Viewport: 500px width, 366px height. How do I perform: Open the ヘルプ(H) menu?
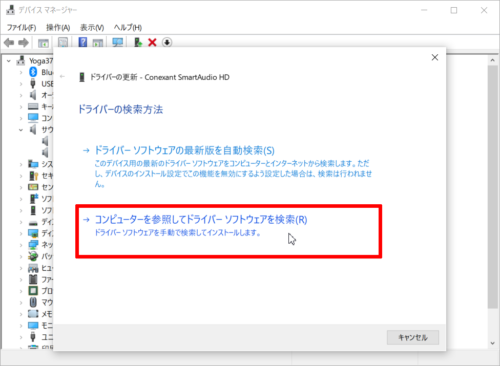[x=128, y=27]
